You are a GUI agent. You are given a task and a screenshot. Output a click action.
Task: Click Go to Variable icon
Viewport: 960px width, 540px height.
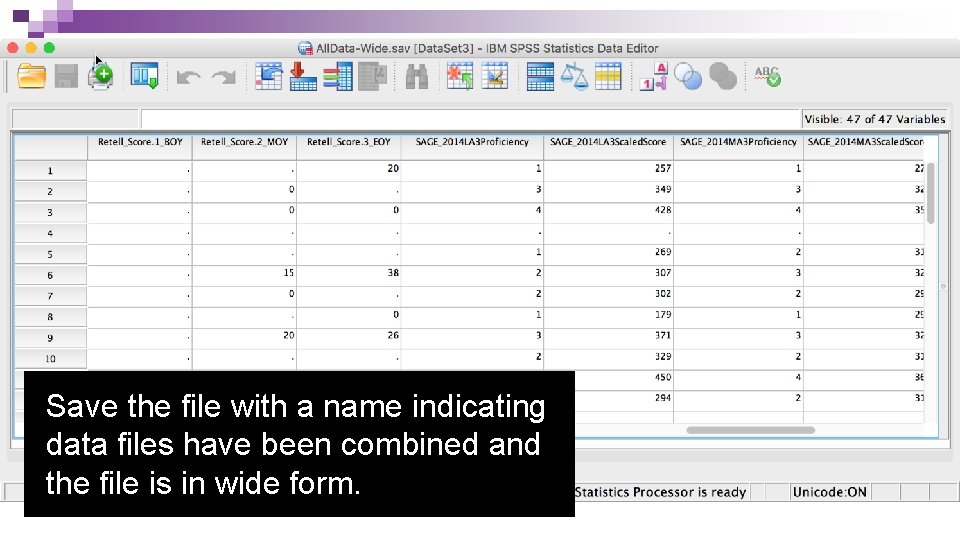coord(303,77)
